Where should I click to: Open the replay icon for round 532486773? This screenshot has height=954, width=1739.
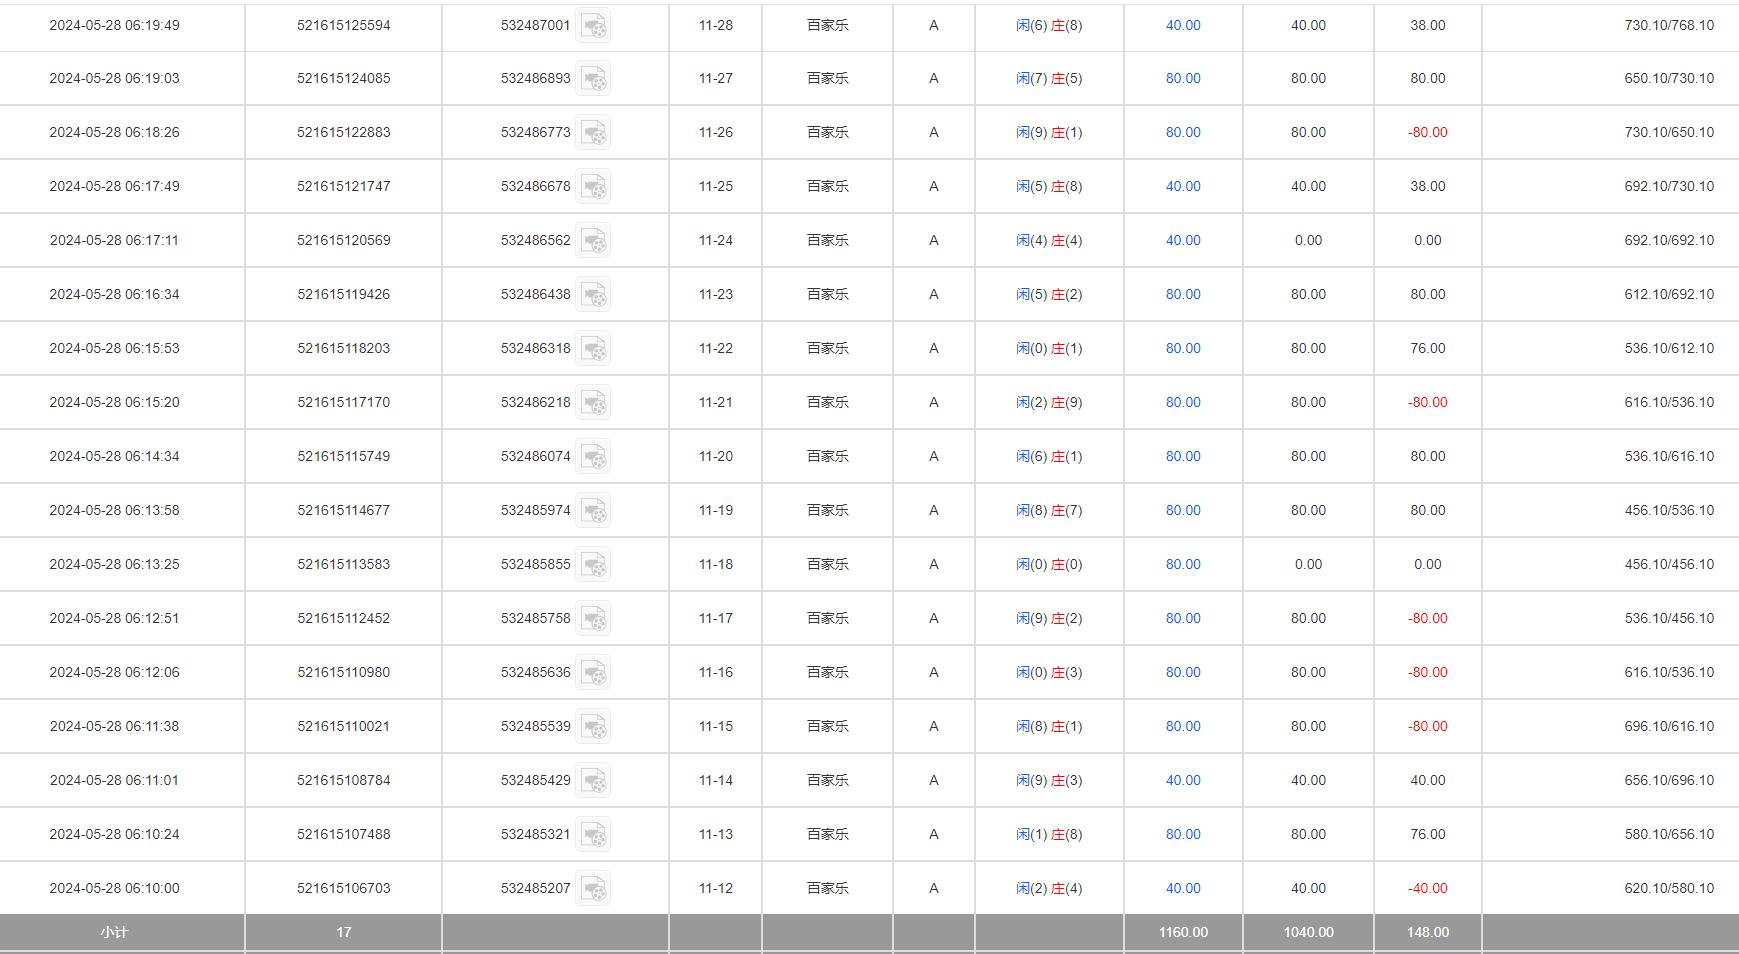(x=593, y=133)
